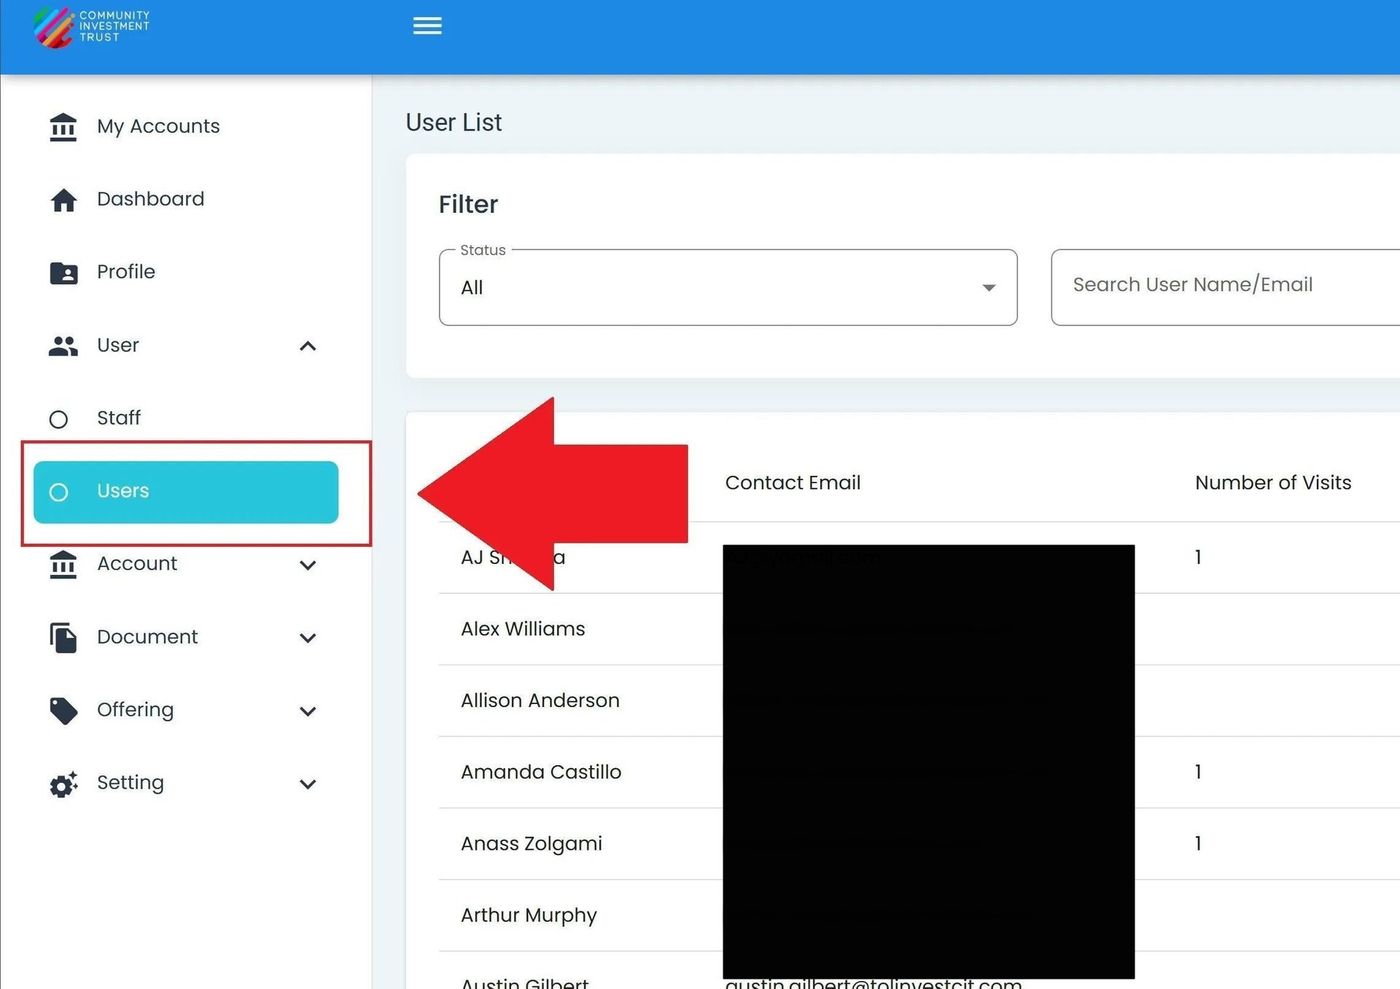Select the Users circle bullet

coord(59,492)
